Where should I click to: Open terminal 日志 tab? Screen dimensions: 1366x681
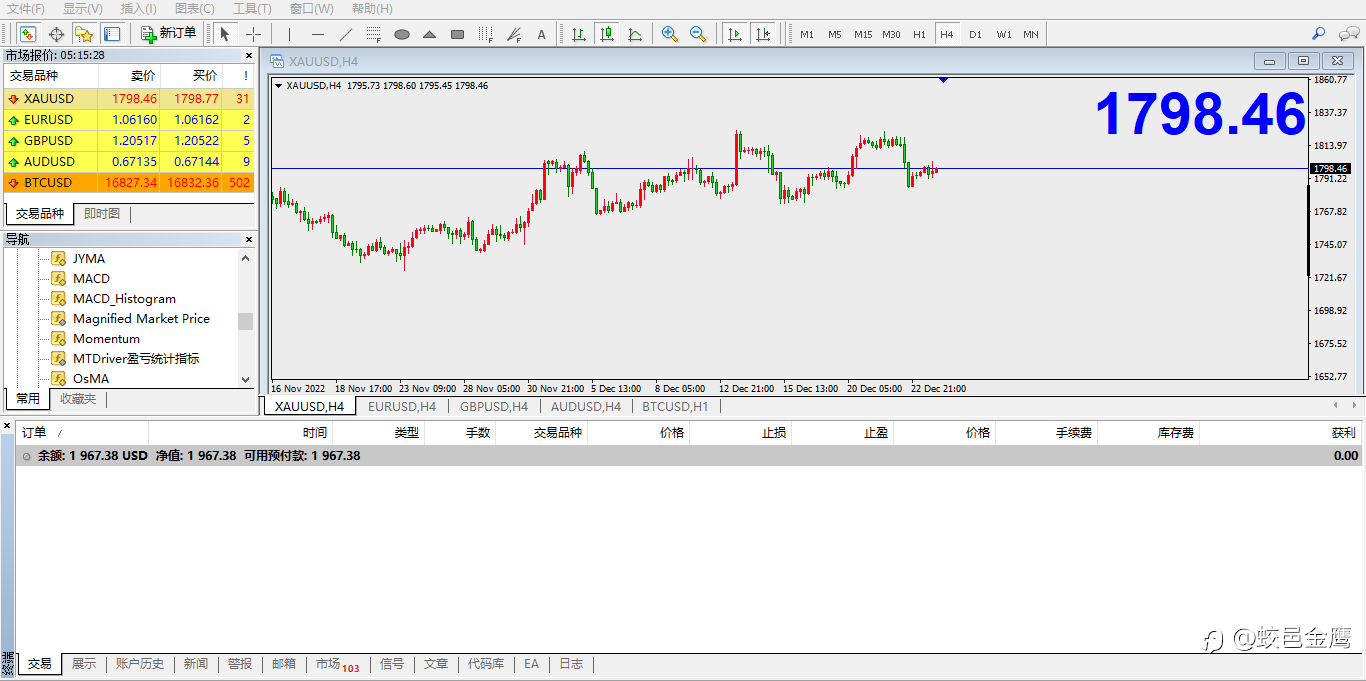tap(571, 664)
